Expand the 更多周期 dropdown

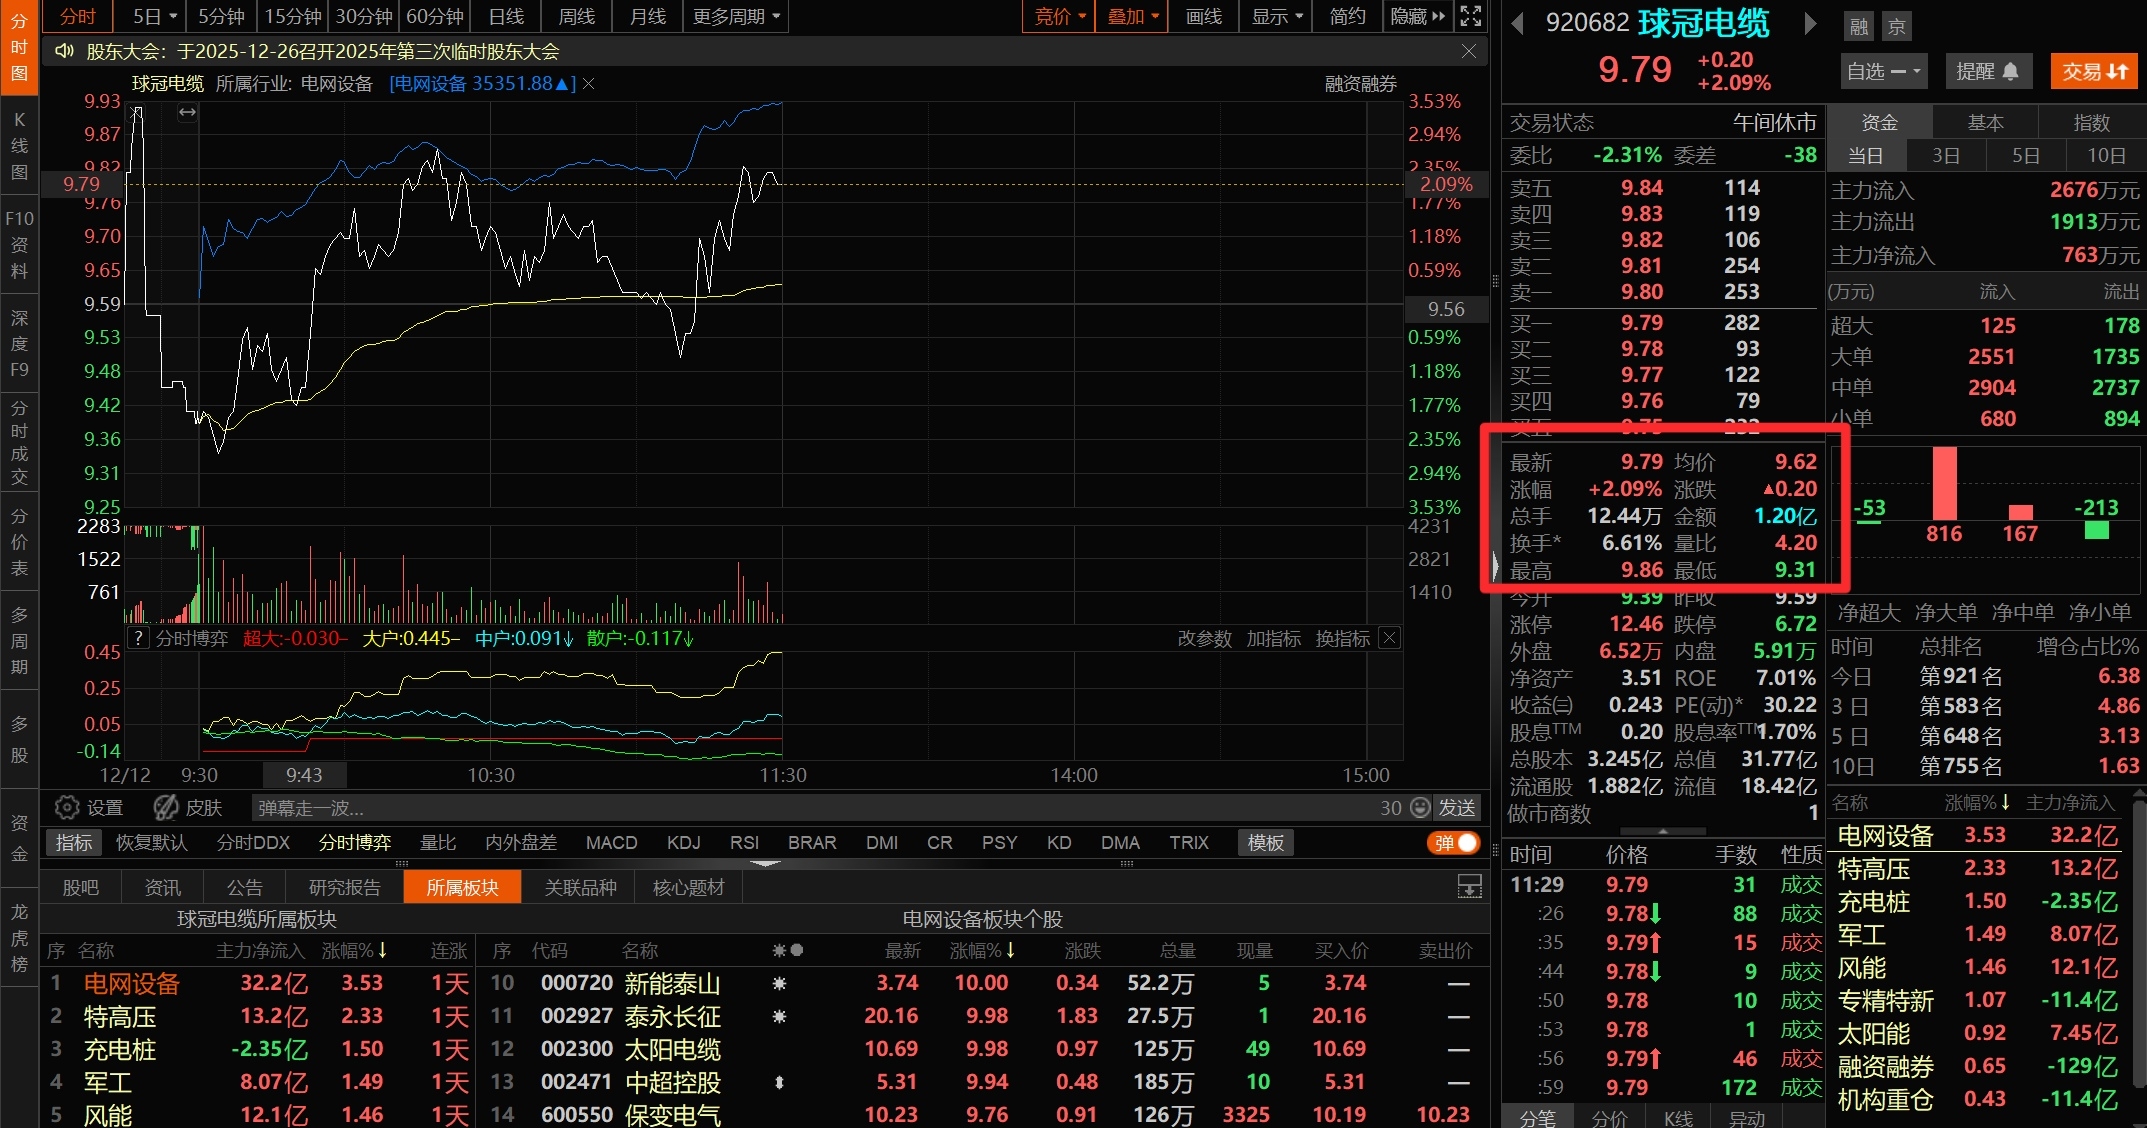pos(735,16)
